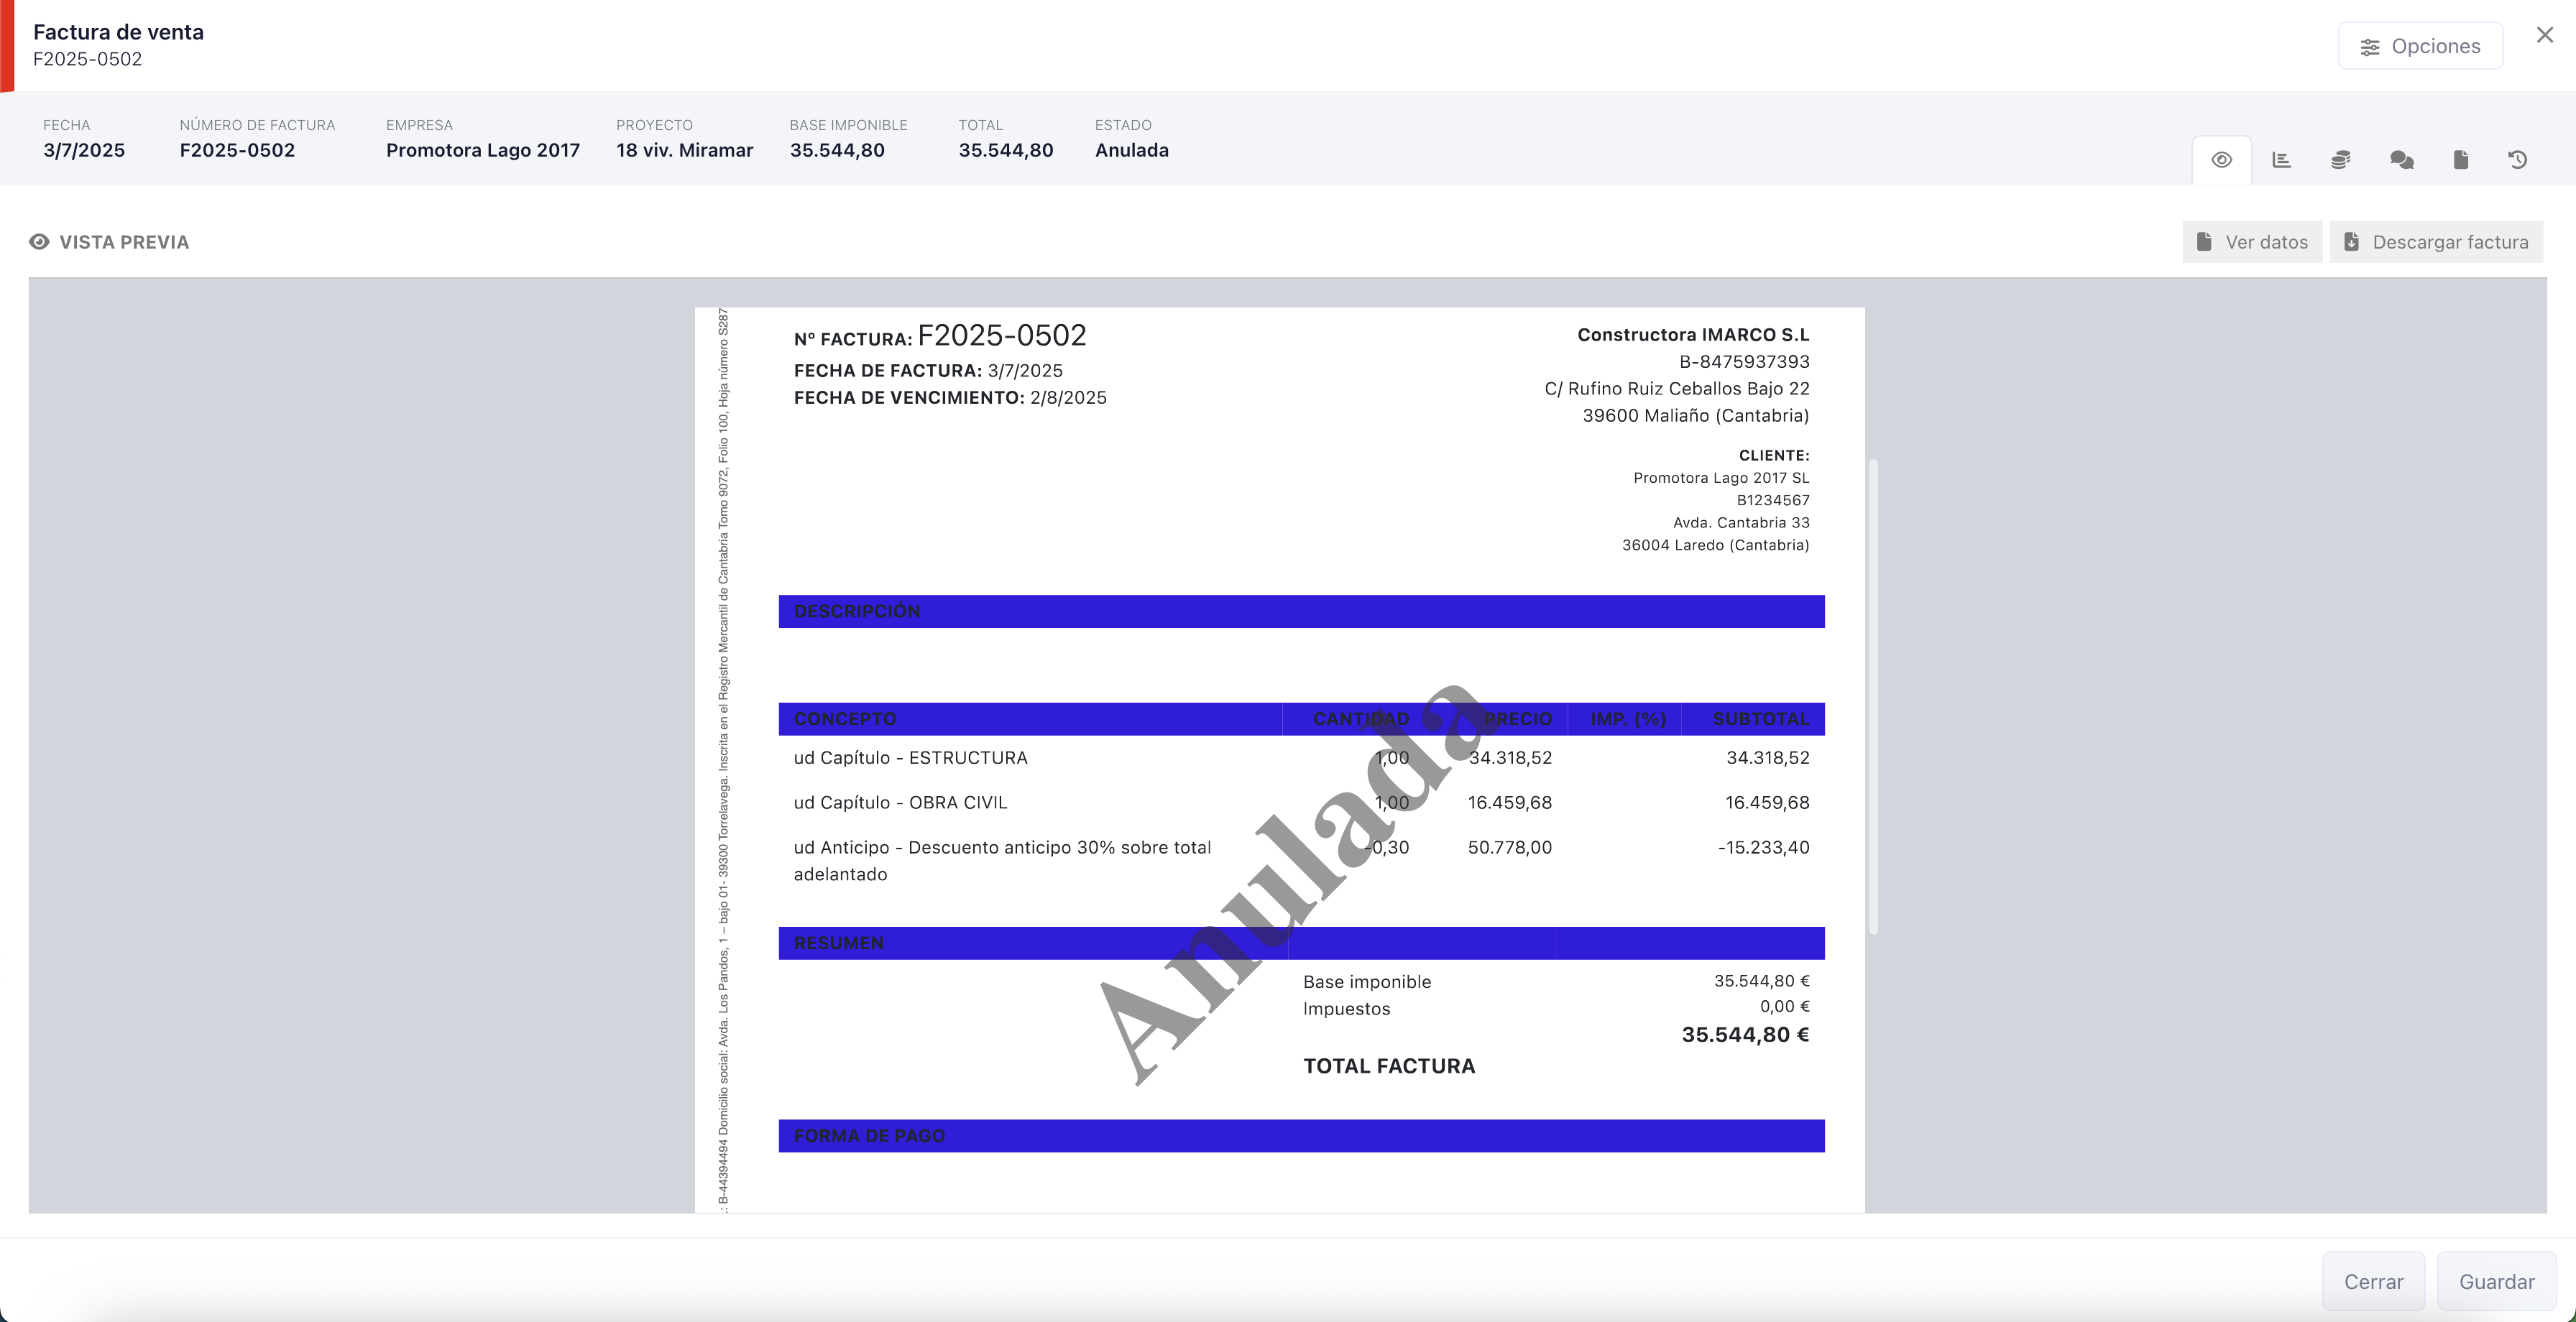Image resolution: width=2576 pixels, height=1322 pixels.
Task: Open the chat comments tab icon
Action: (x=2401, y=160)
